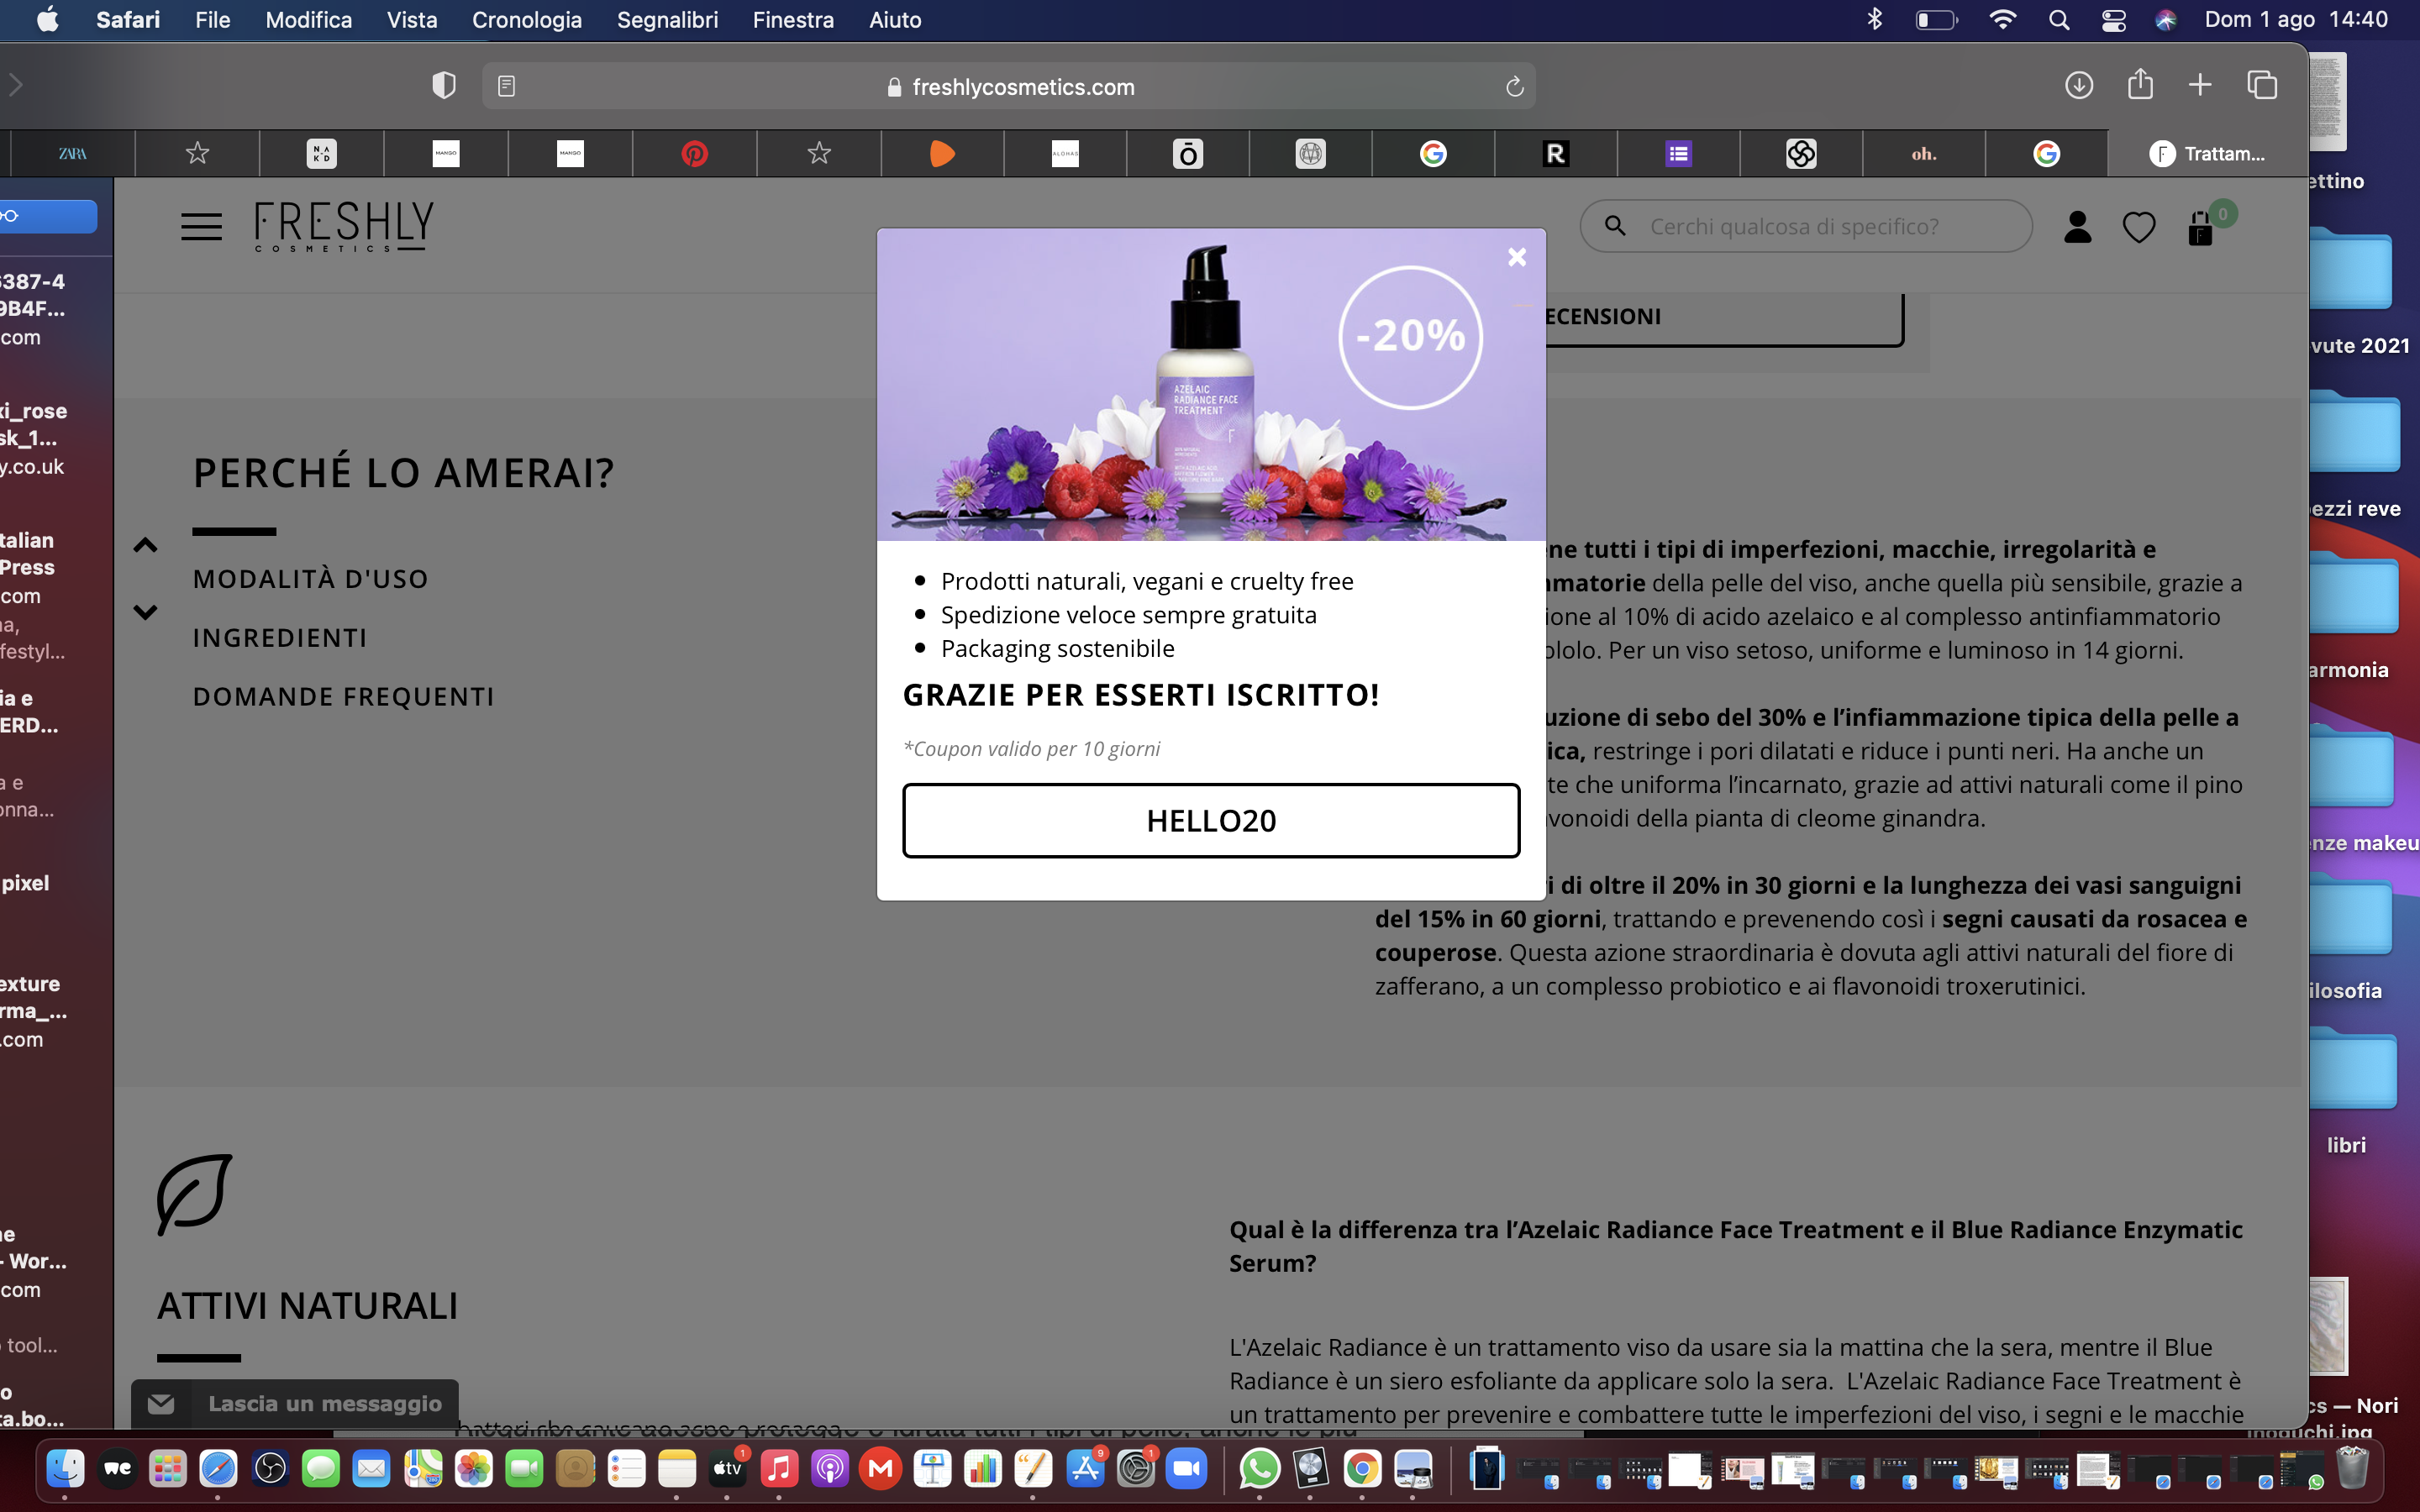Switch to the black R tab

[1555, 154]
